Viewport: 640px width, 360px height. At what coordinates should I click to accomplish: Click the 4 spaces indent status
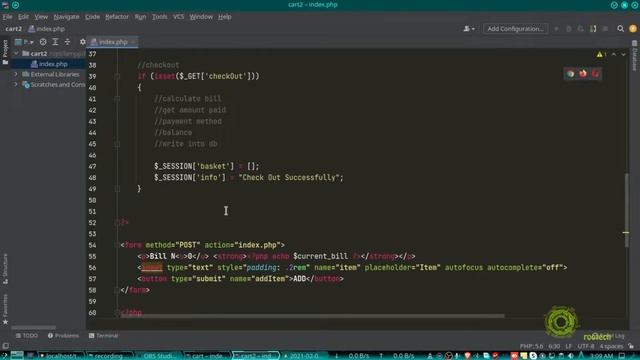pos(611,346)
